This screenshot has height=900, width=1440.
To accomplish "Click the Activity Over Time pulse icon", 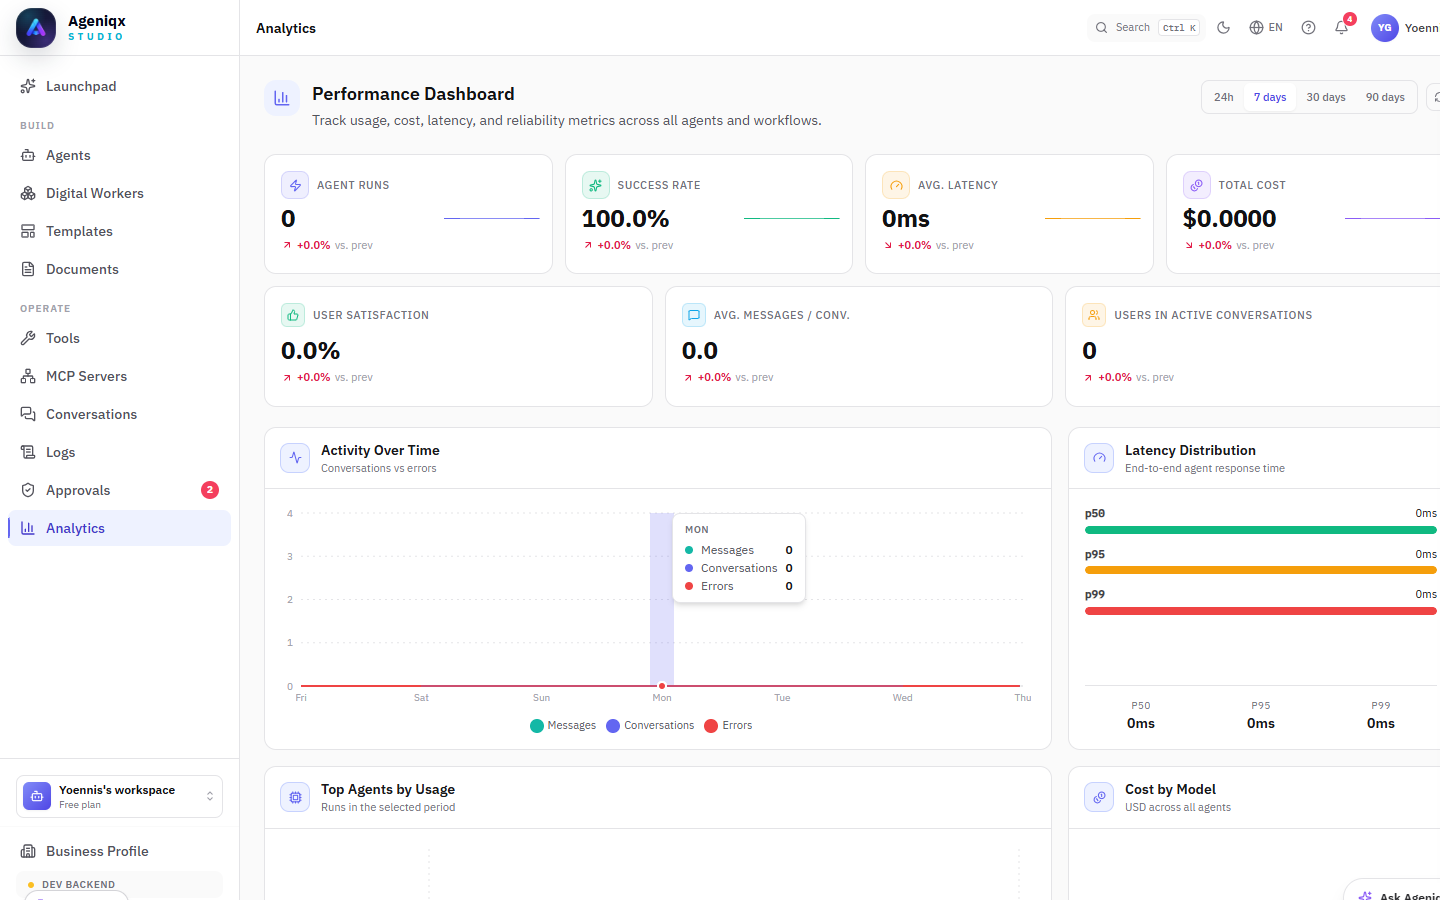I will [x=295, y=458].
